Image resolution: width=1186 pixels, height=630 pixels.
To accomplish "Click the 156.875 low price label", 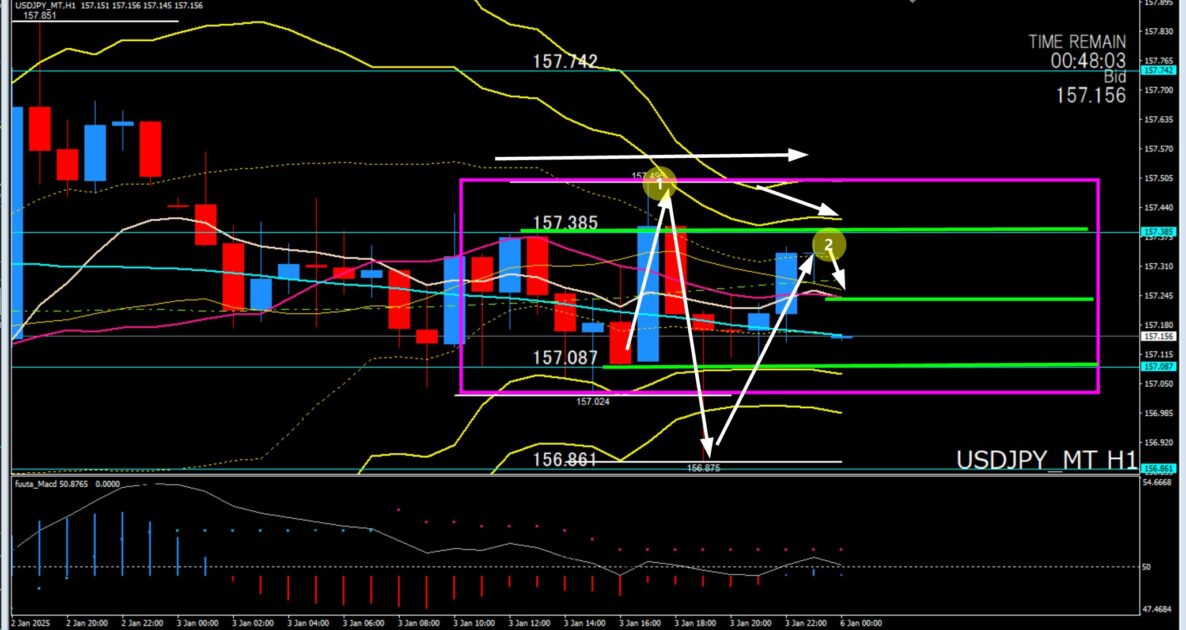I will point(704,468).
